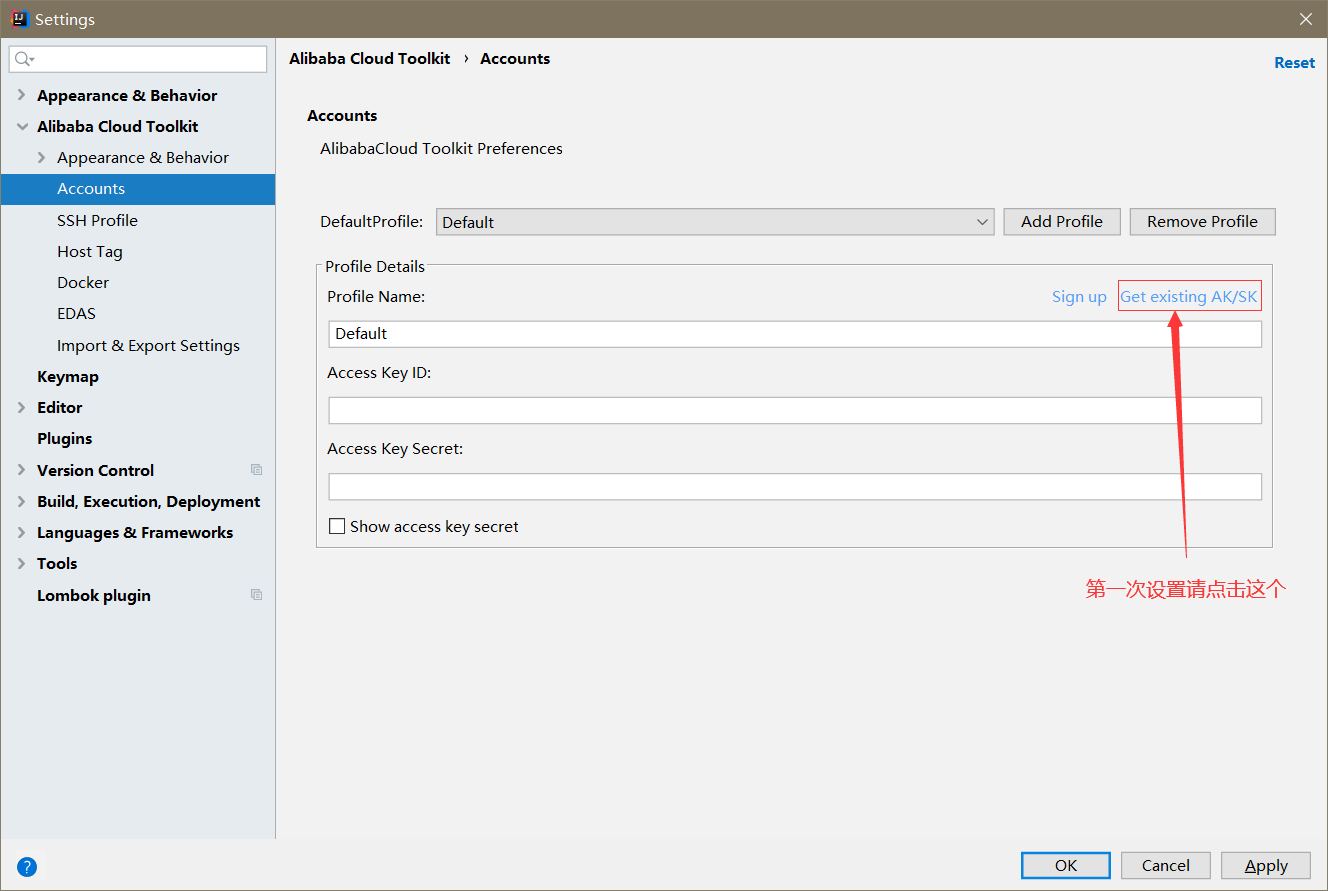Open the DefaultProfile dropdown
The image size is (1328, 891).
(x=715, y=222)
